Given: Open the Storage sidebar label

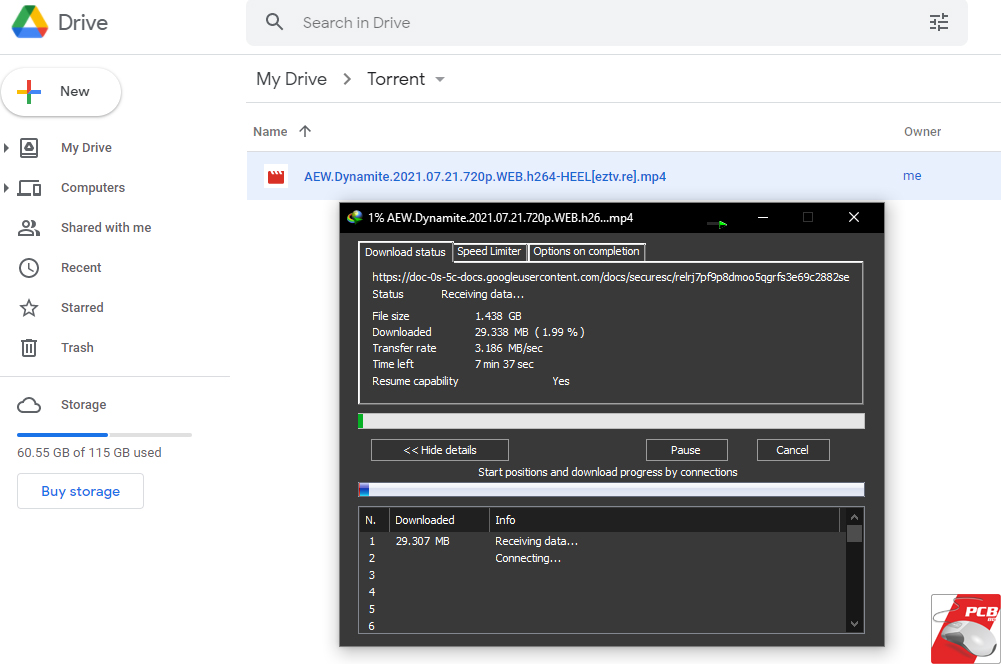Looking at the screenshot, I should [84, 405].
